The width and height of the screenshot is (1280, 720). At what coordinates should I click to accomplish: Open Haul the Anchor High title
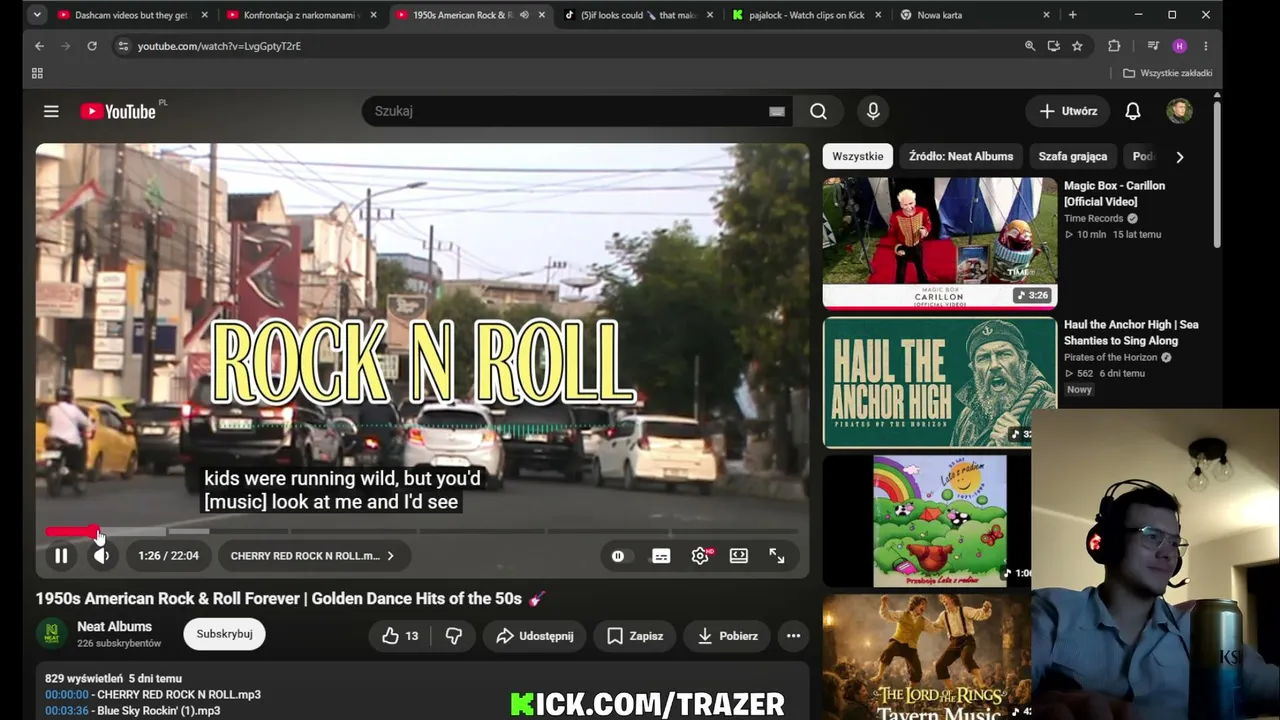1131,332
